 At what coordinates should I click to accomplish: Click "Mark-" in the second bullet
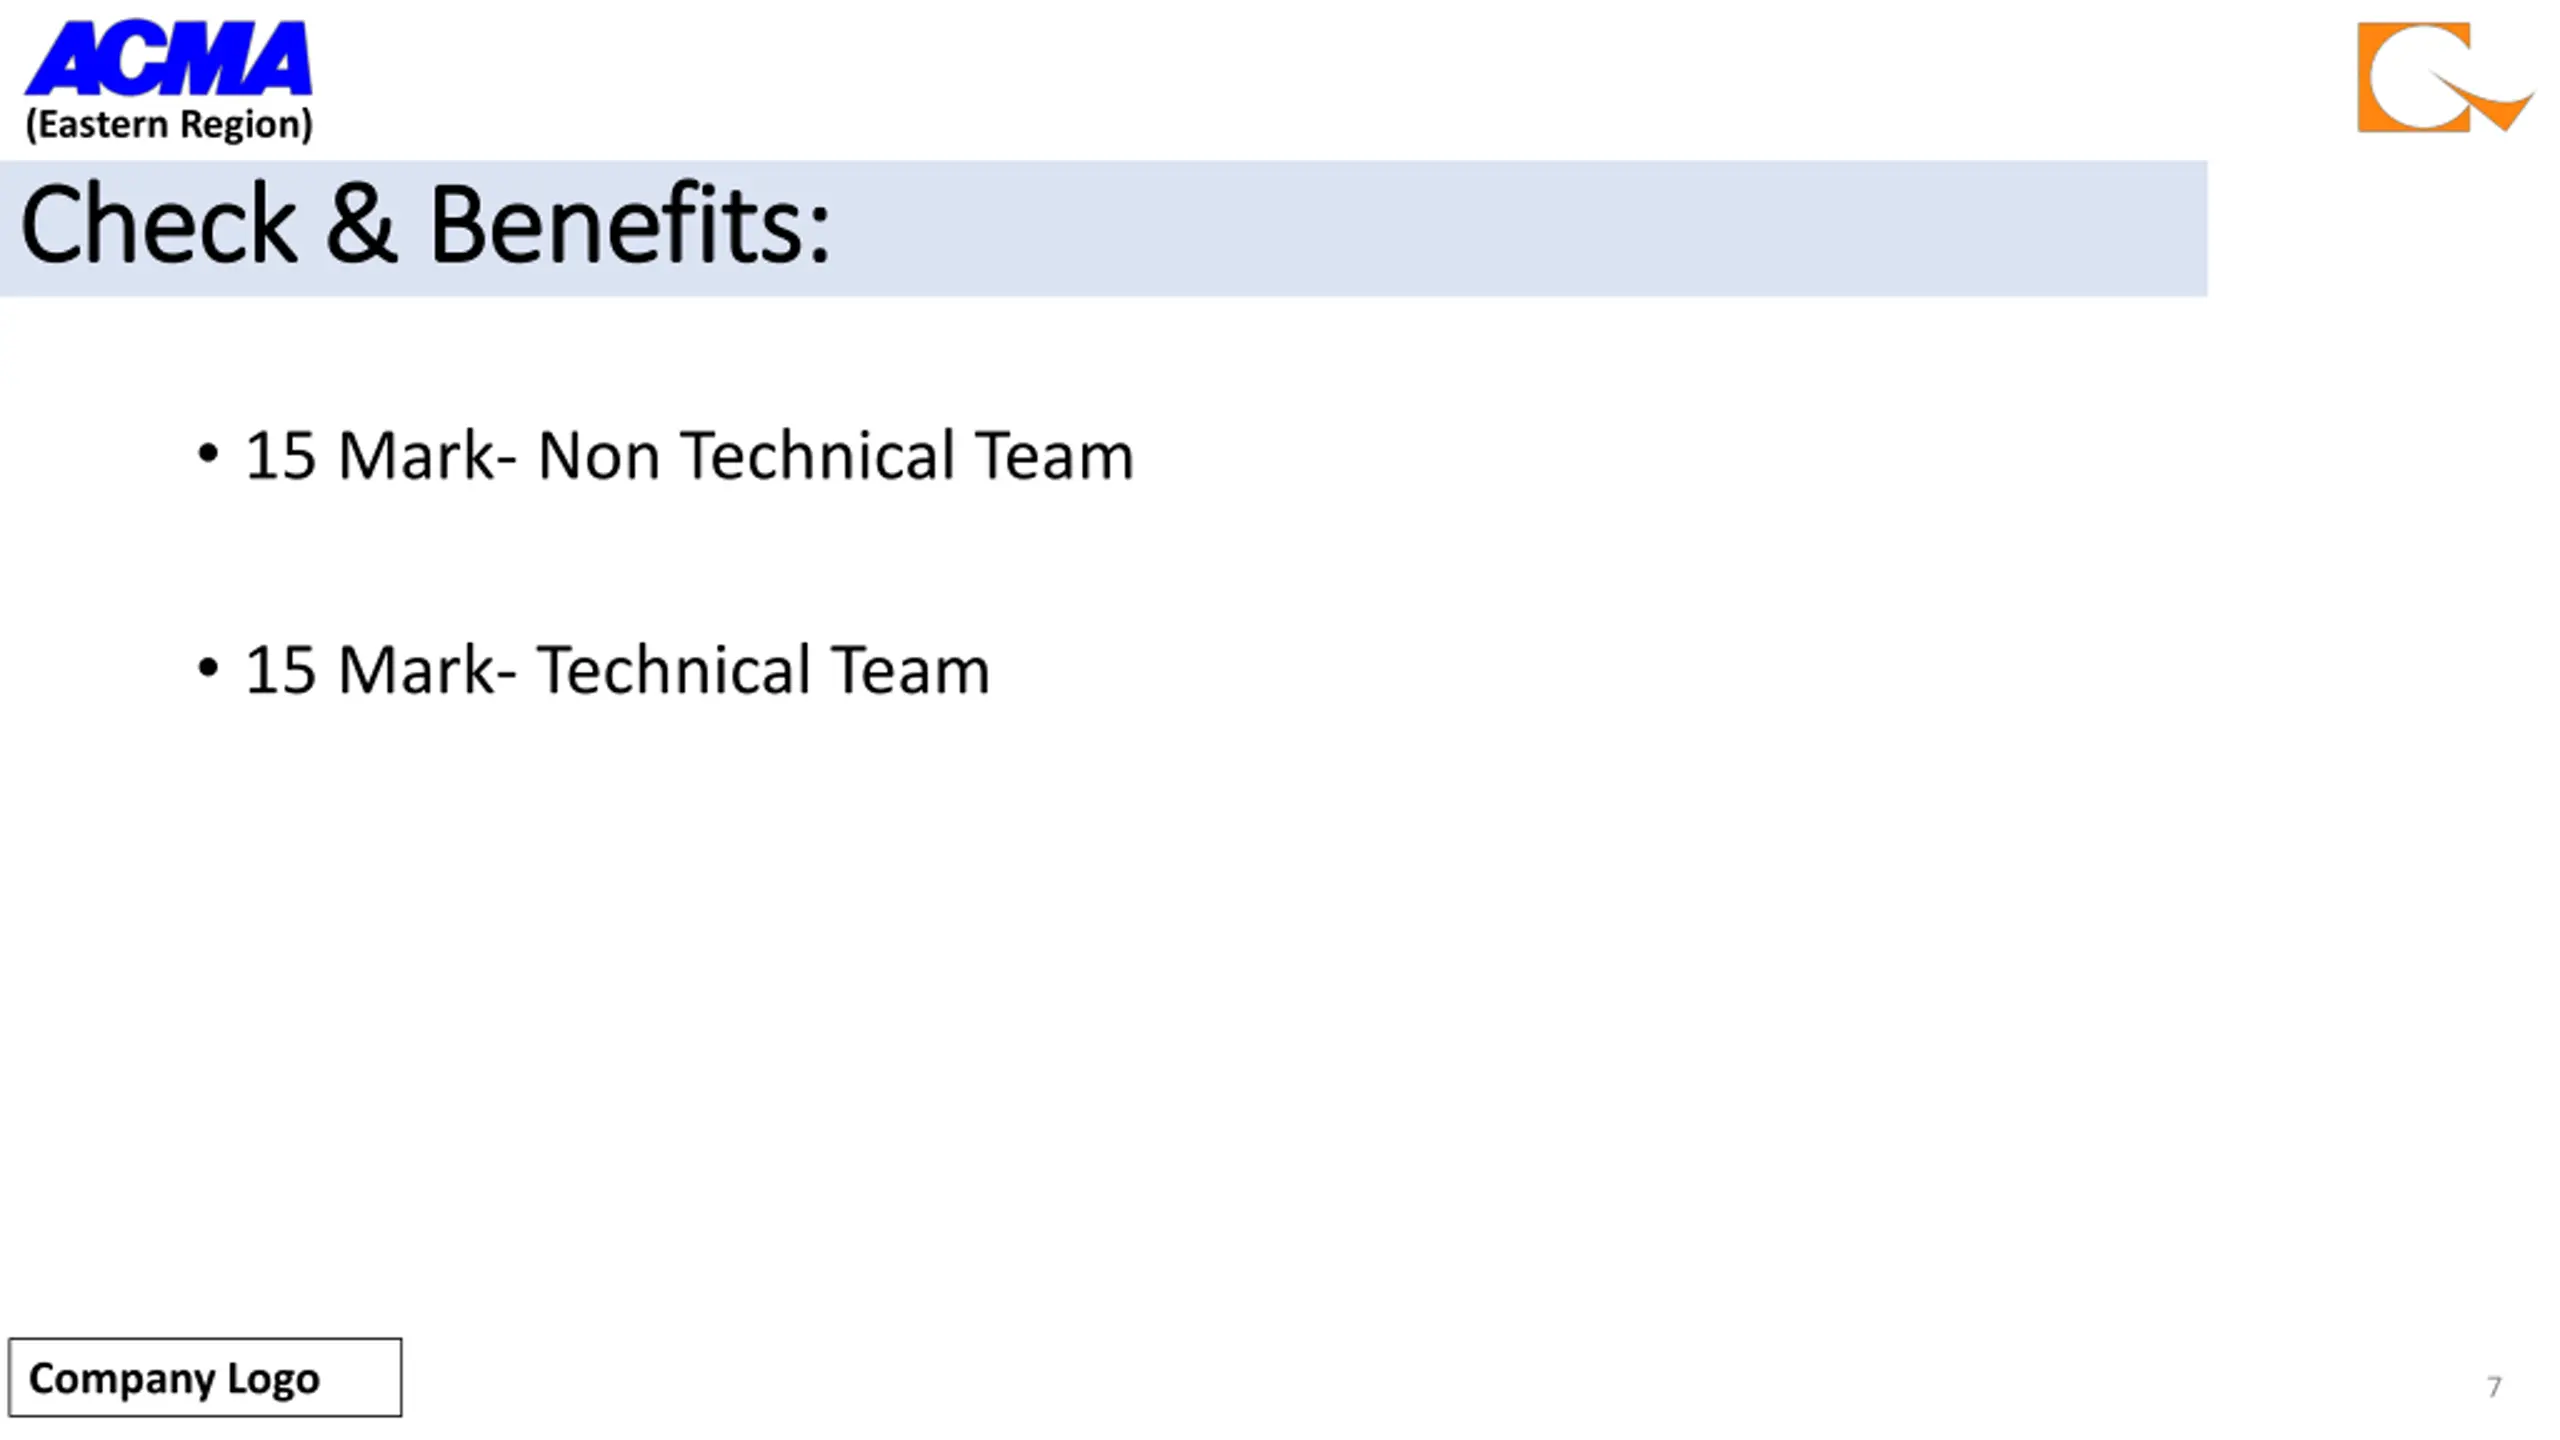click(x=427, y=670)
